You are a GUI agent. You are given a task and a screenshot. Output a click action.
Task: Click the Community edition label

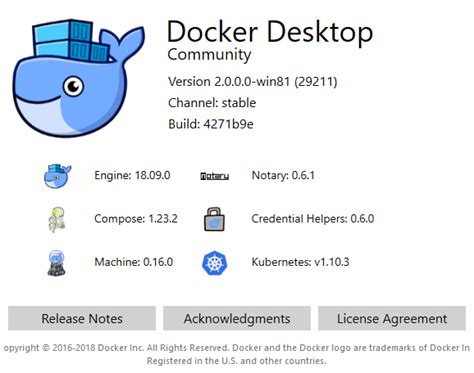tap(209, 55)
